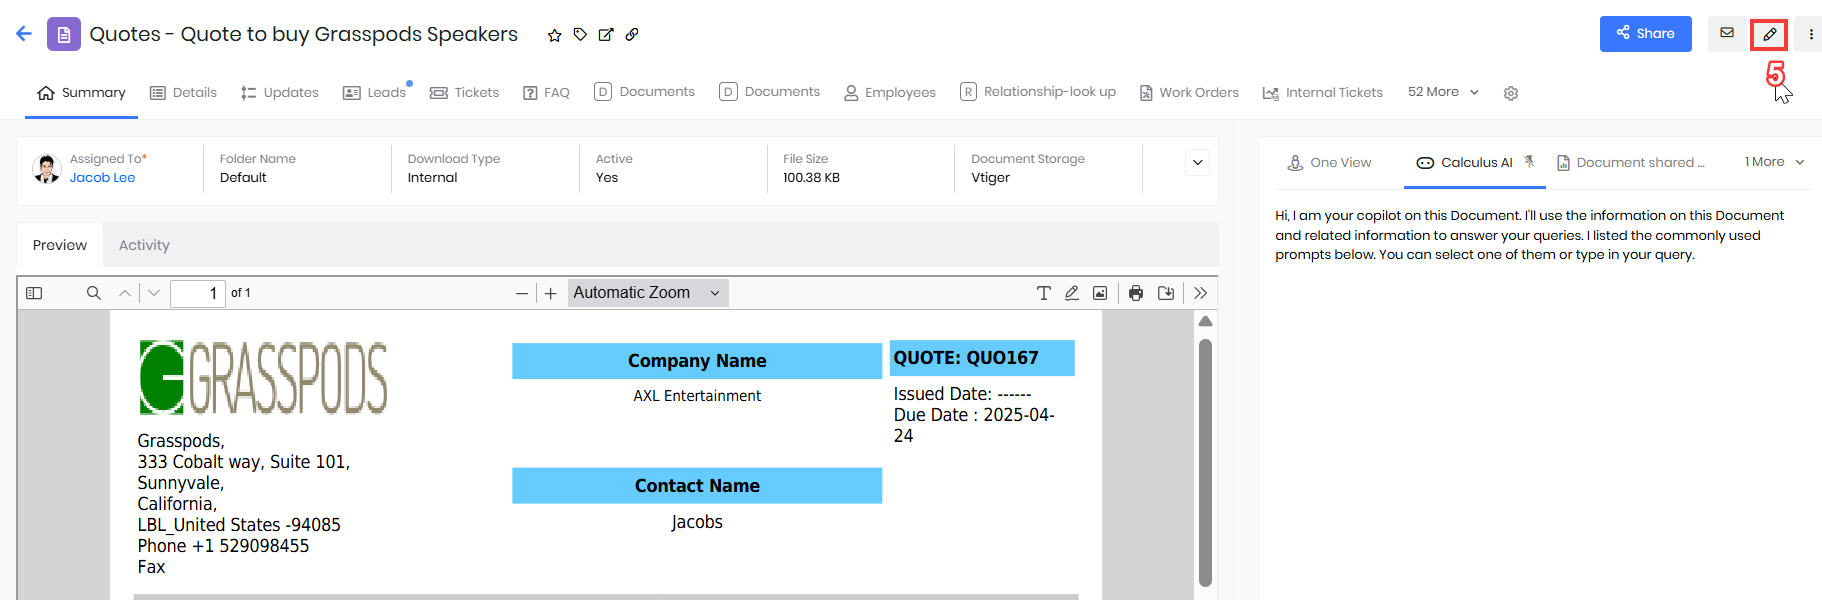
Task: Open the One View panel tab
Action: [1329, 162]
